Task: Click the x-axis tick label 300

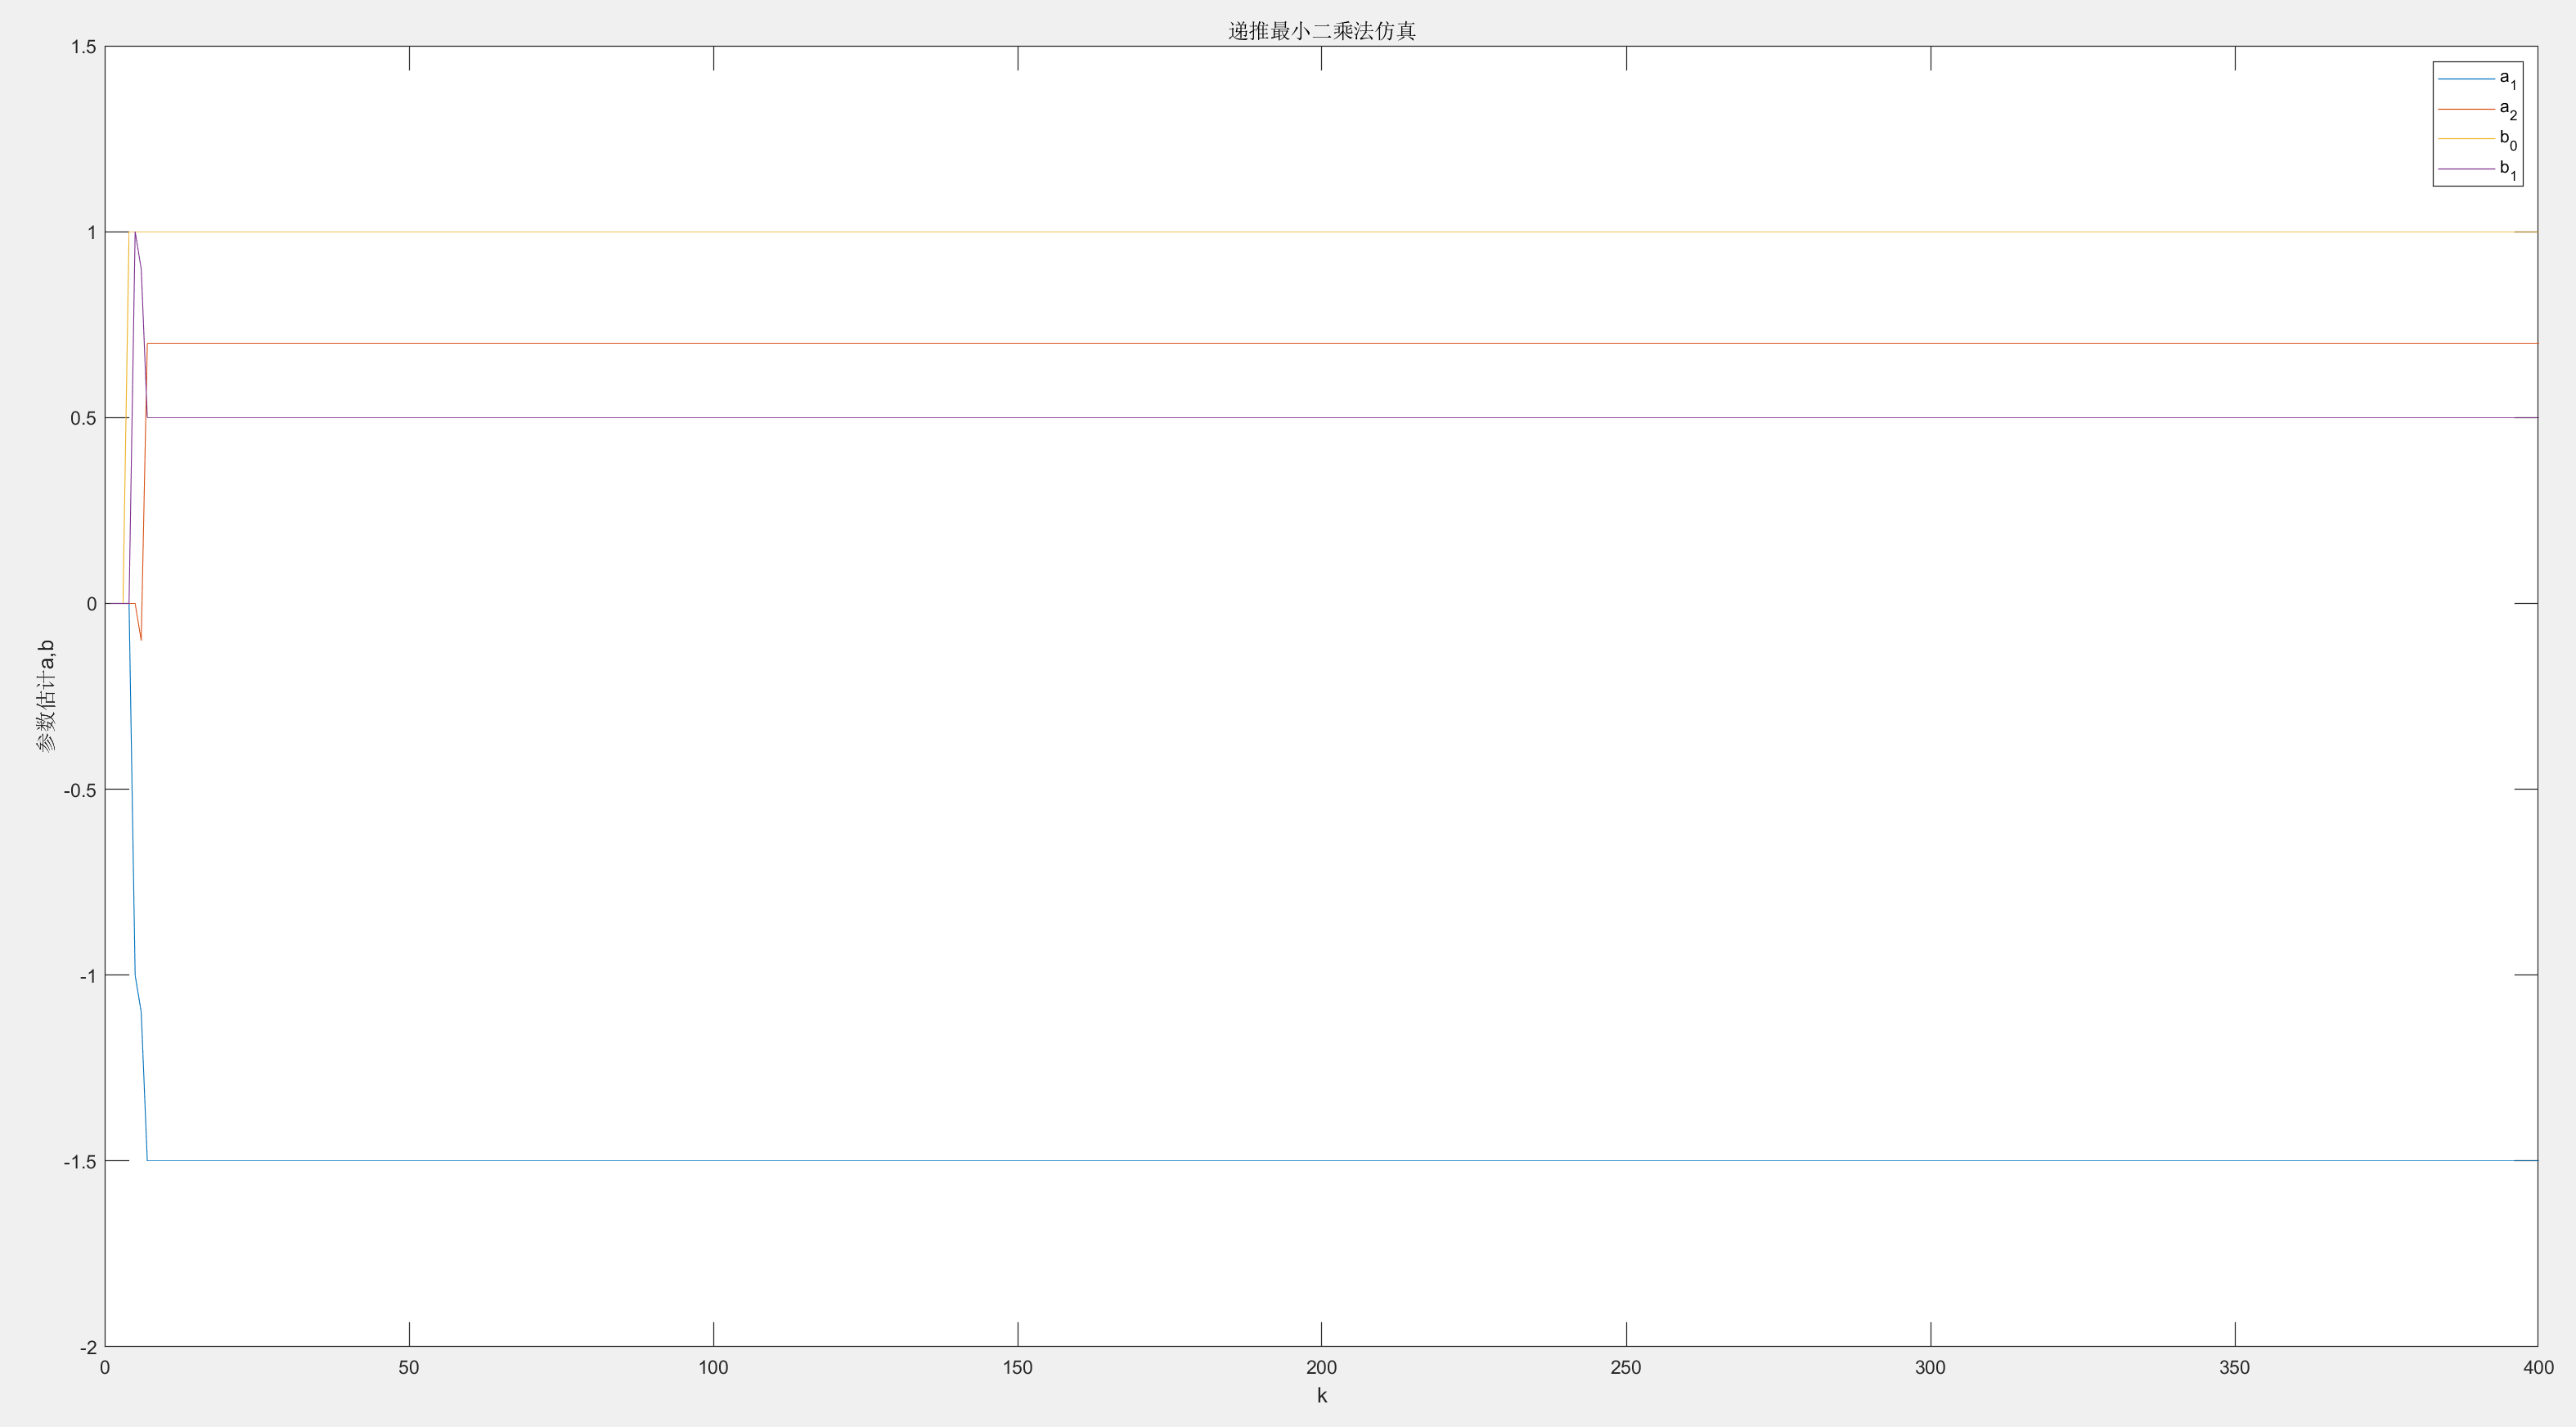Action: click(x=1930, y=1368)
